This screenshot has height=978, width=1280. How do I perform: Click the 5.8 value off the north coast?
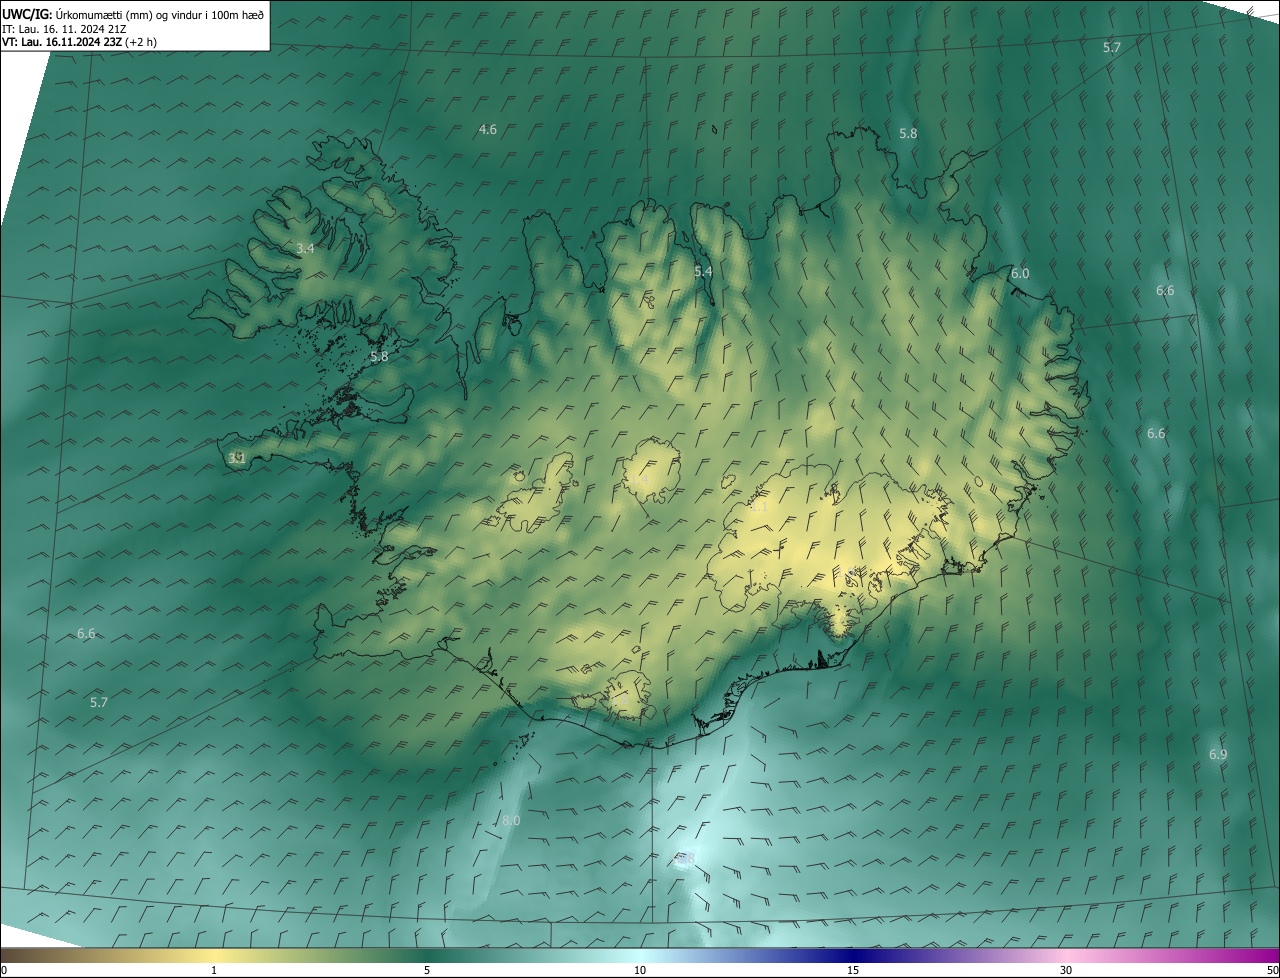[x=908, y=133]
